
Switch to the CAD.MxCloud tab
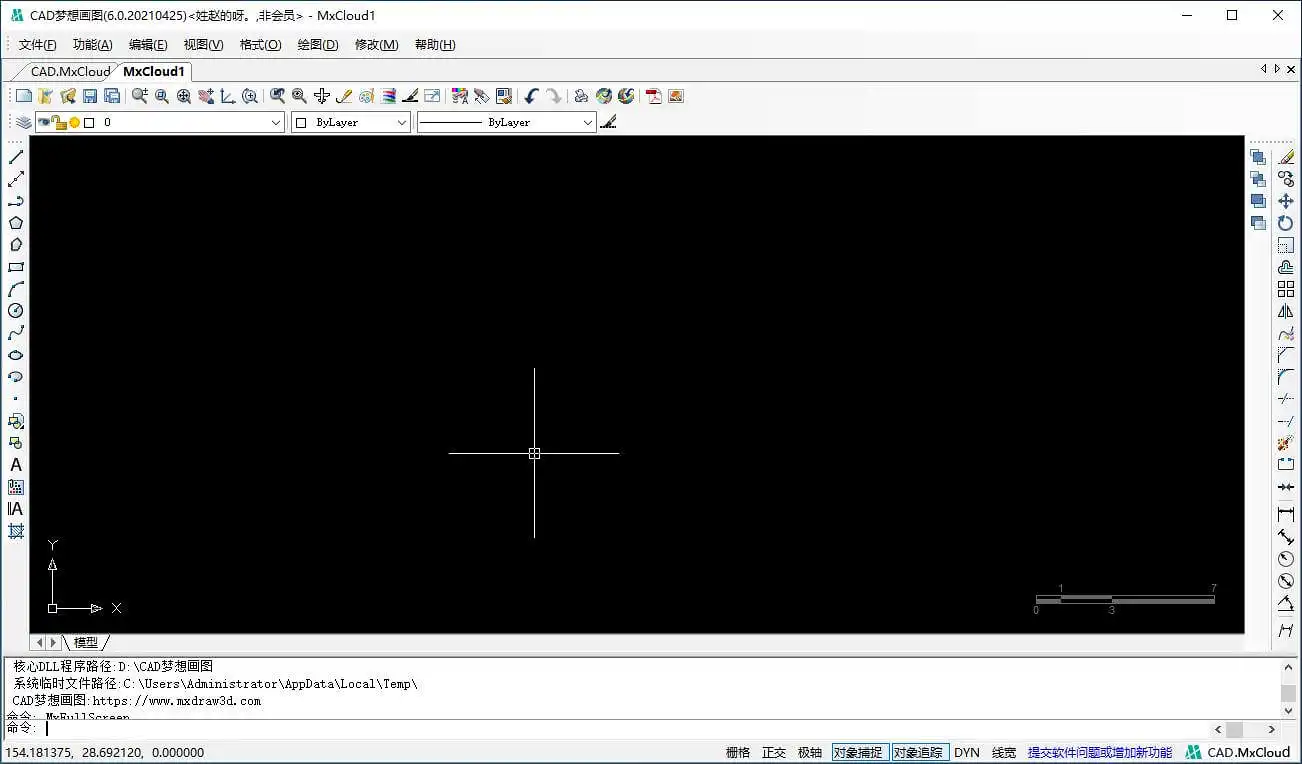click(x=70, y=71)
